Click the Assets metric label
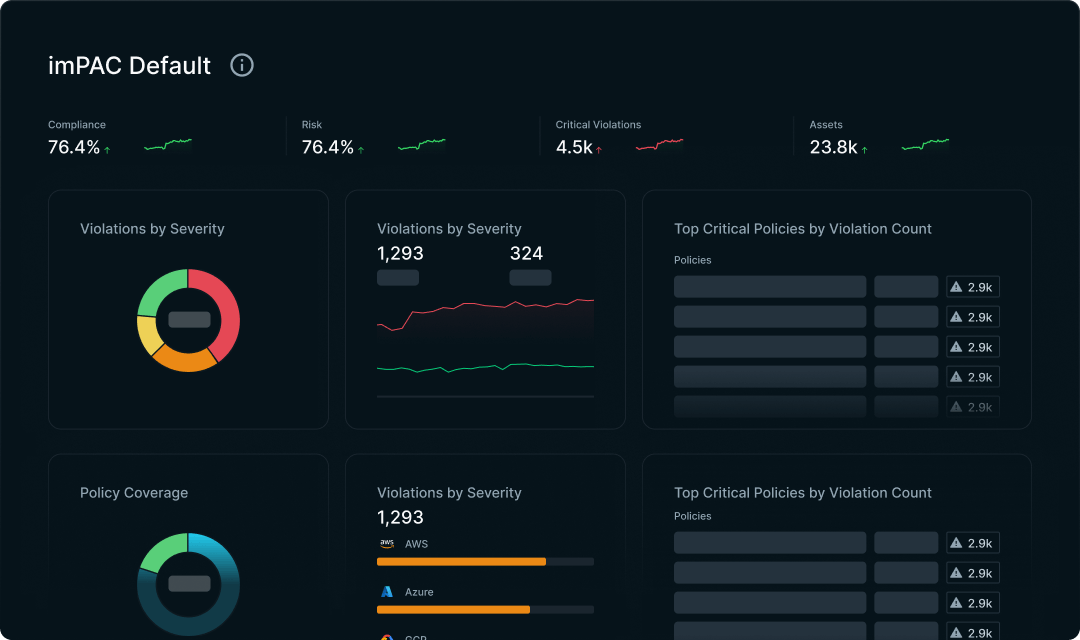The height and width of the screenshot is (640, 1080). (x=826, y=125)
